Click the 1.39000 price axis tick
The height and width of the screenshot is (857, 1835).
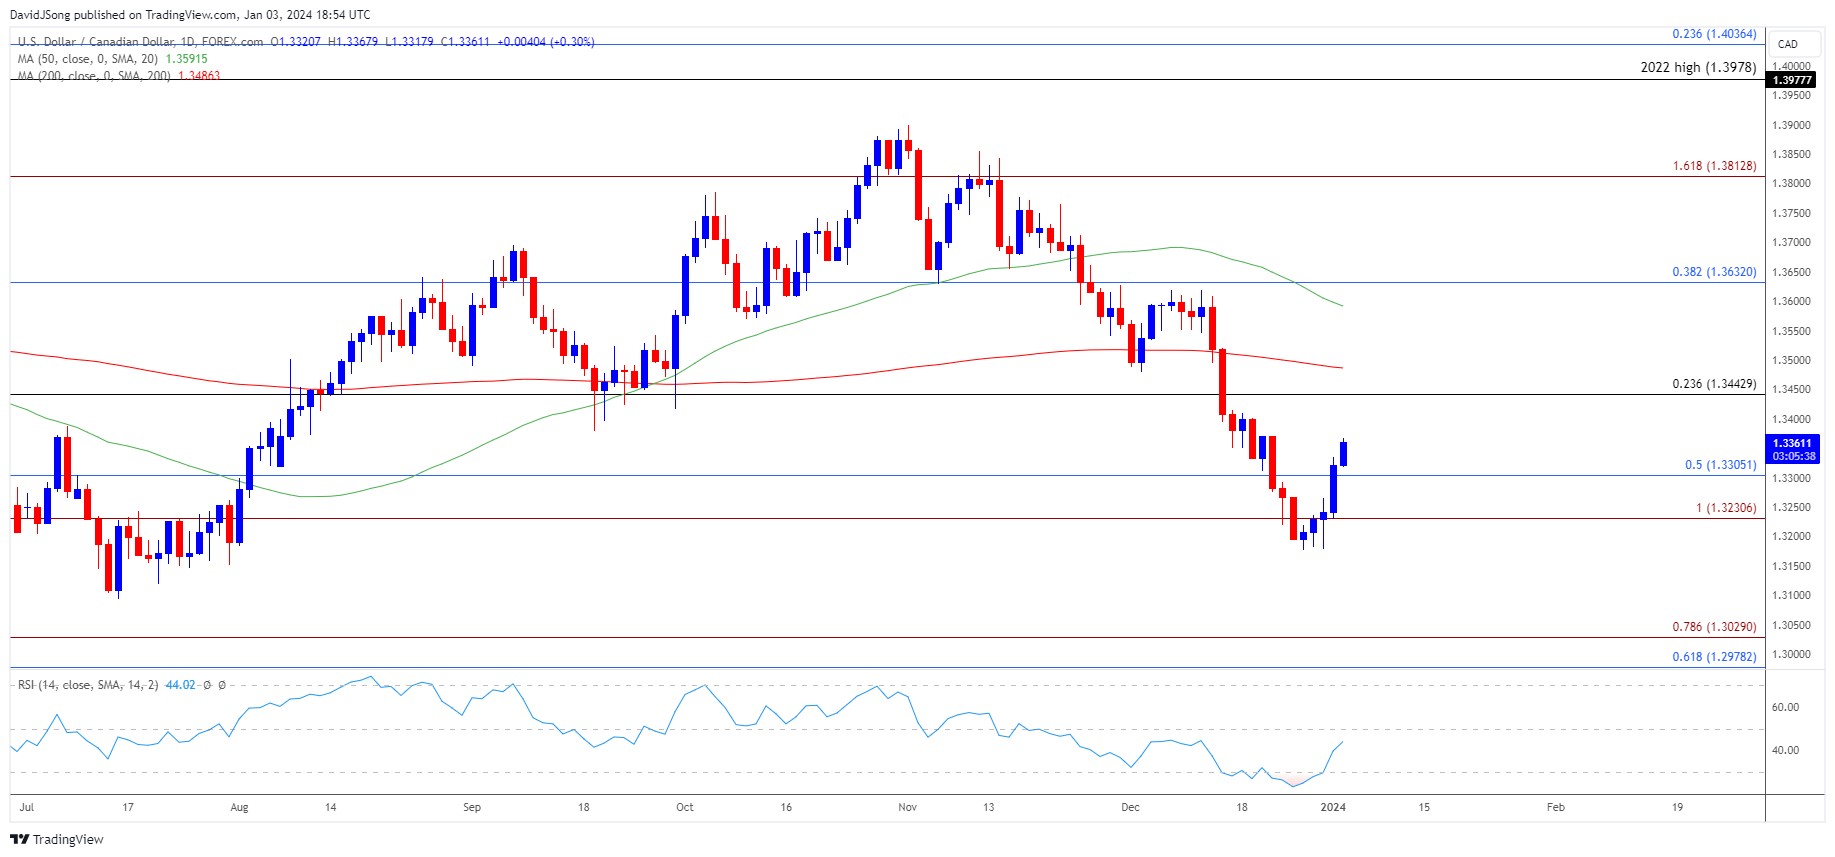[x=1792, y=125]
